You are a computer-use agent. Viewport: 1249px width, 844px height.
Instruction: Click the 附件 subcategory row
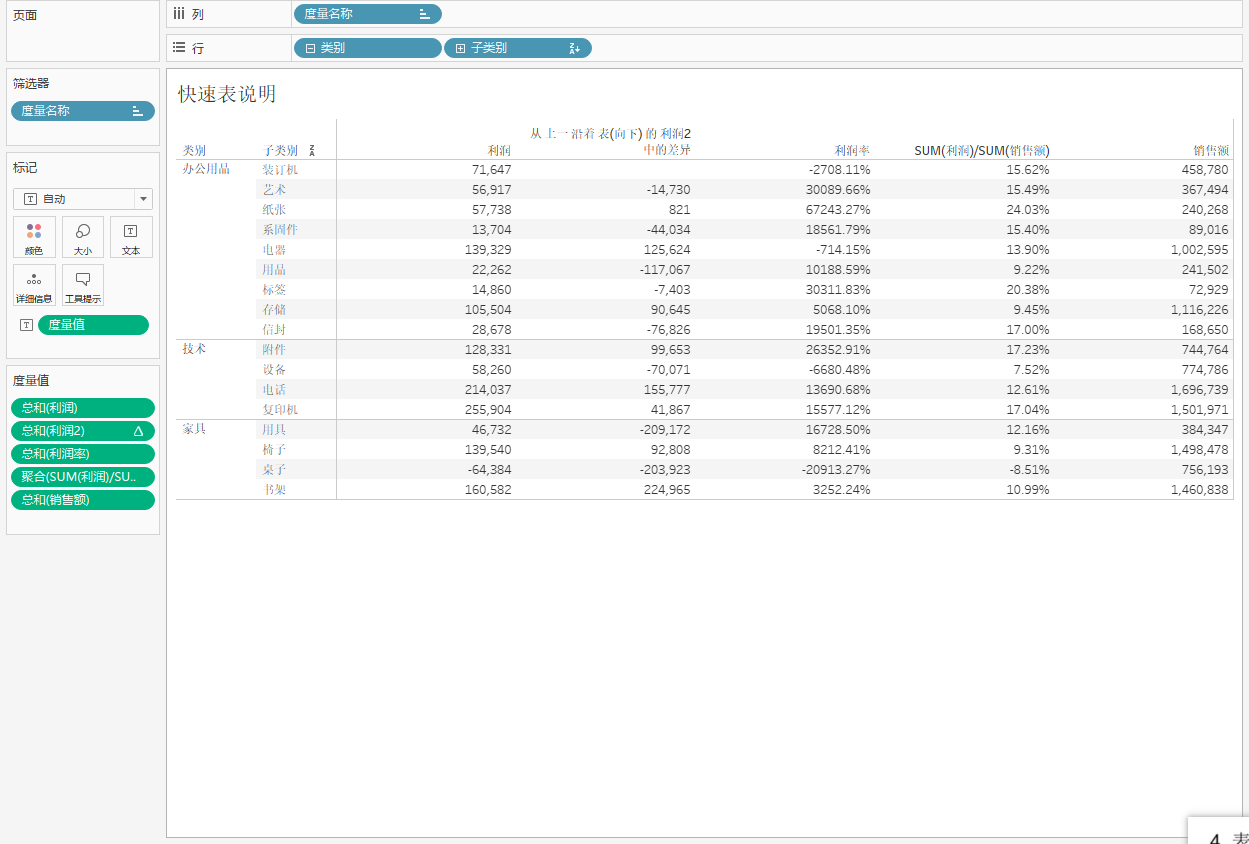[274, 350]
